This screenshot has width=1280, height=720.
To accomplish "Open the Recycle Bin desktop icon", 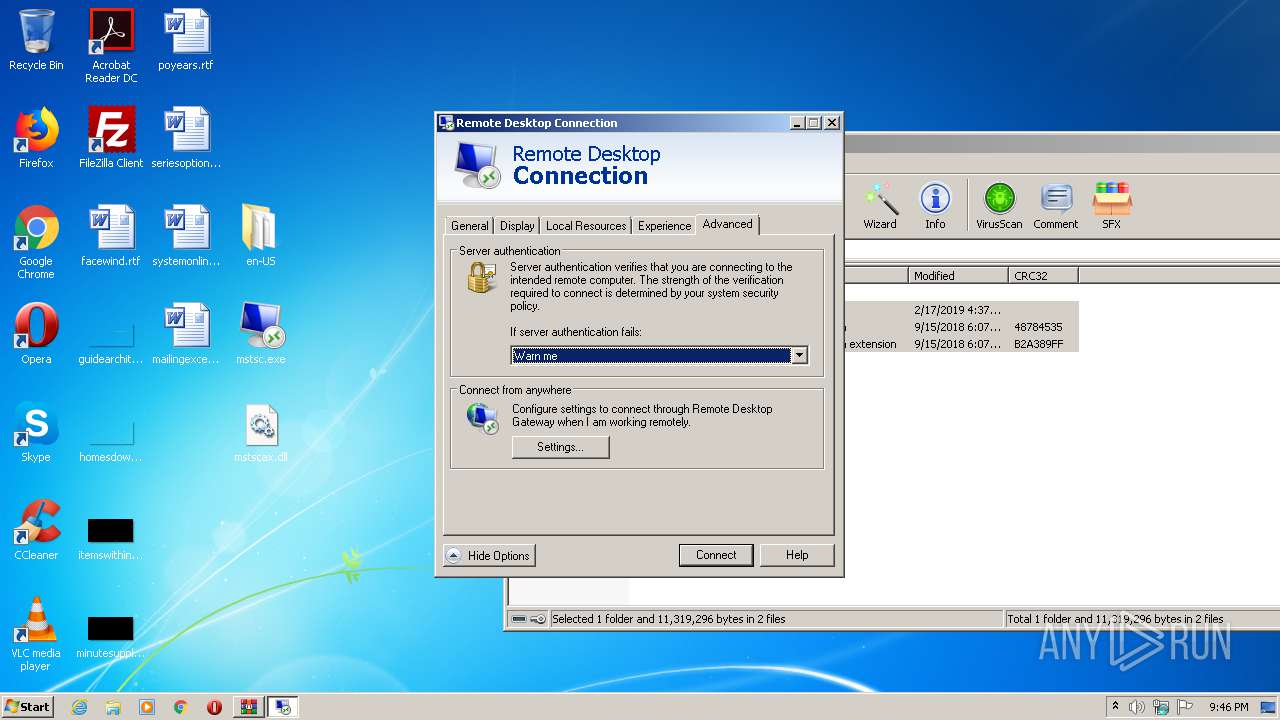I will [36, 40].
